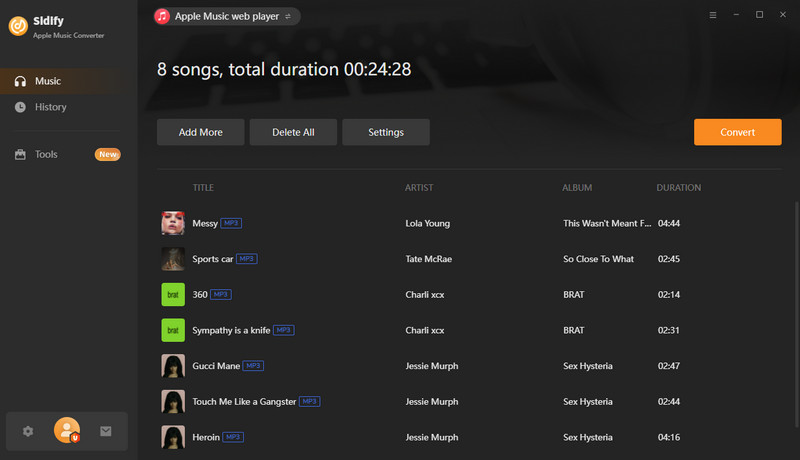The height and width of the screenshot is (460, 800).
Task: Click album This Wasn't Meant F...
Action: [607, 223]
